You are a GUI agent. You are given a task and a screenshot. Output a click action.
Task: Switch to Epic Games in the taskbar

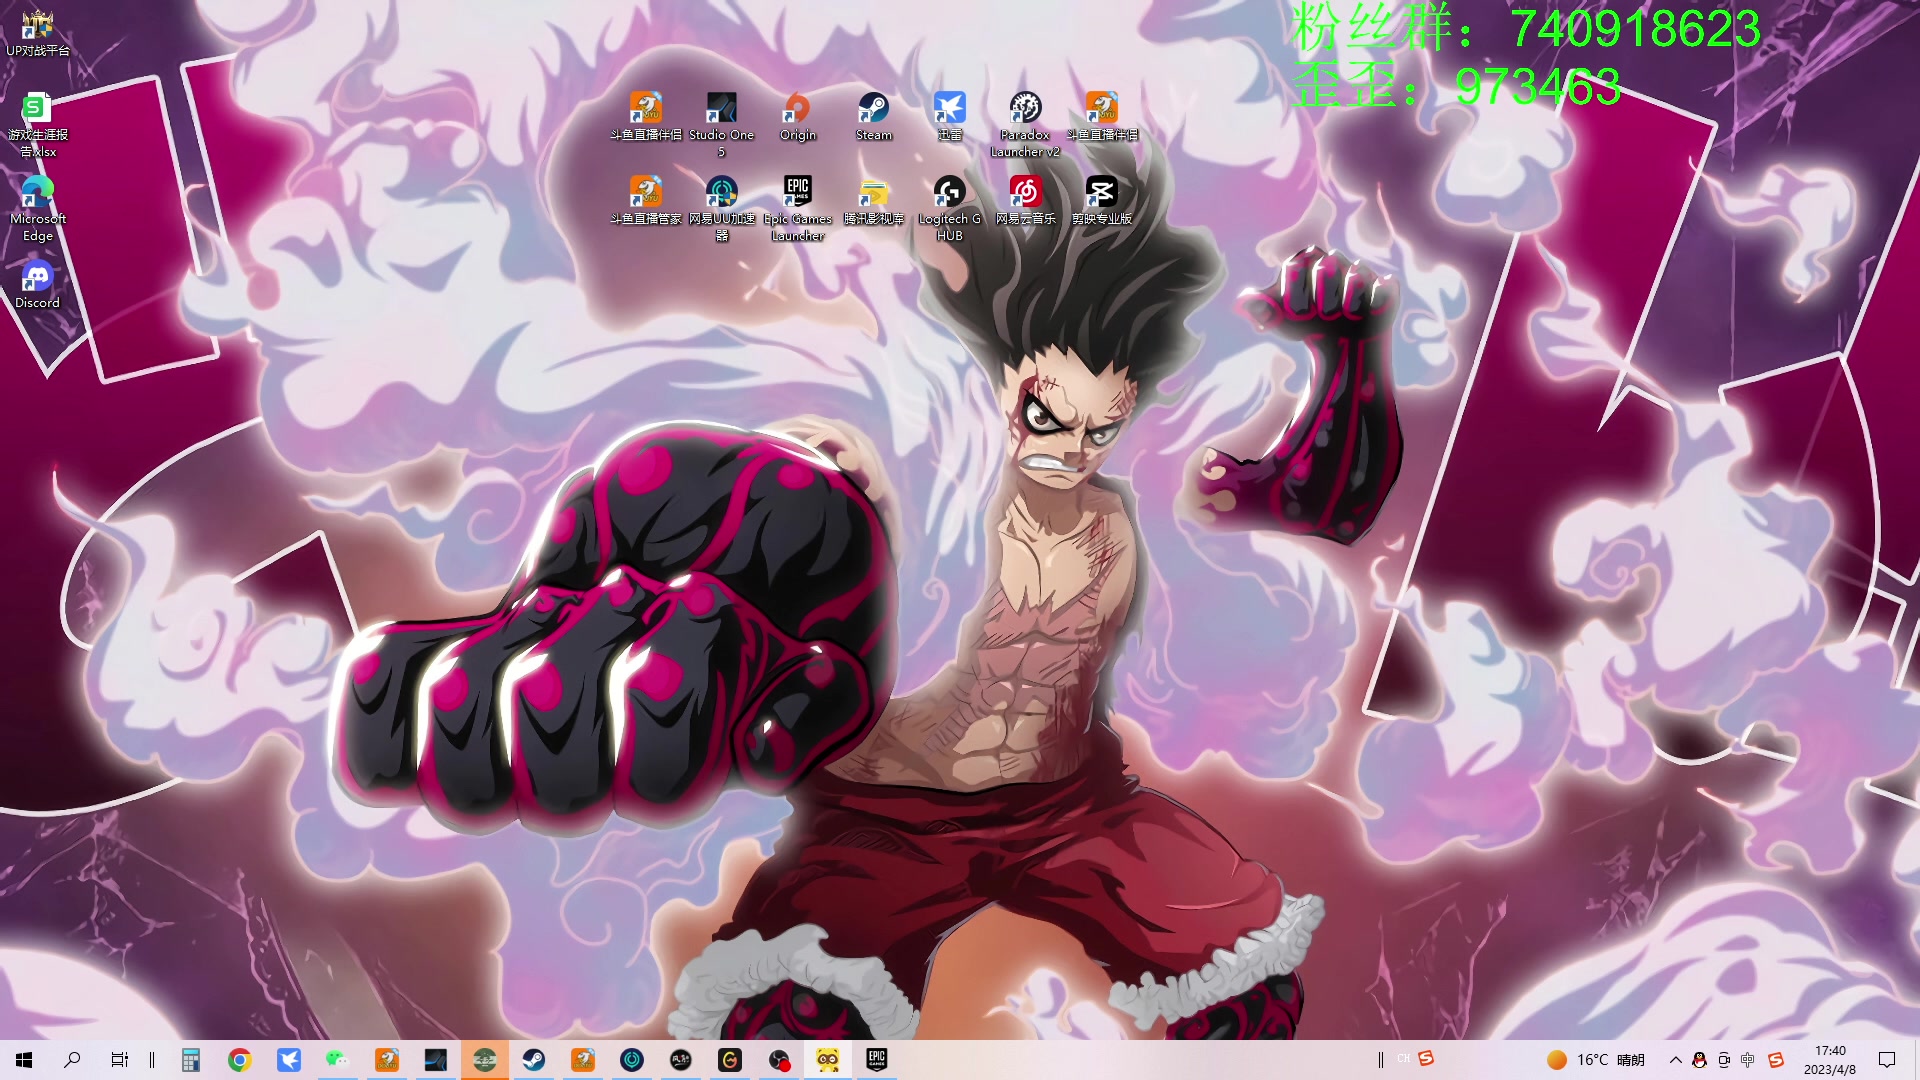click(x=877, y=1060)
